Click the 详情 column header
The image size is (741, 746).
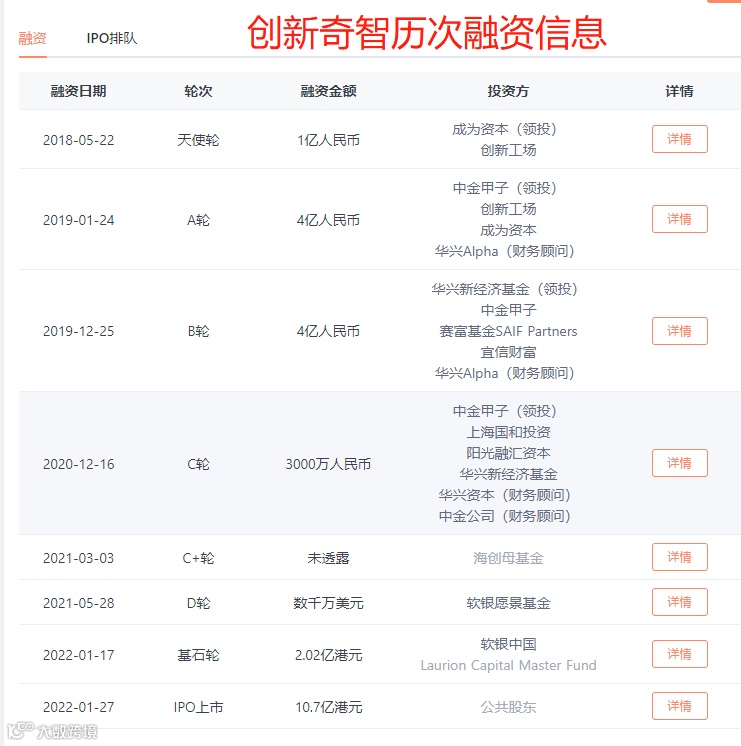[x=680, y=91]
